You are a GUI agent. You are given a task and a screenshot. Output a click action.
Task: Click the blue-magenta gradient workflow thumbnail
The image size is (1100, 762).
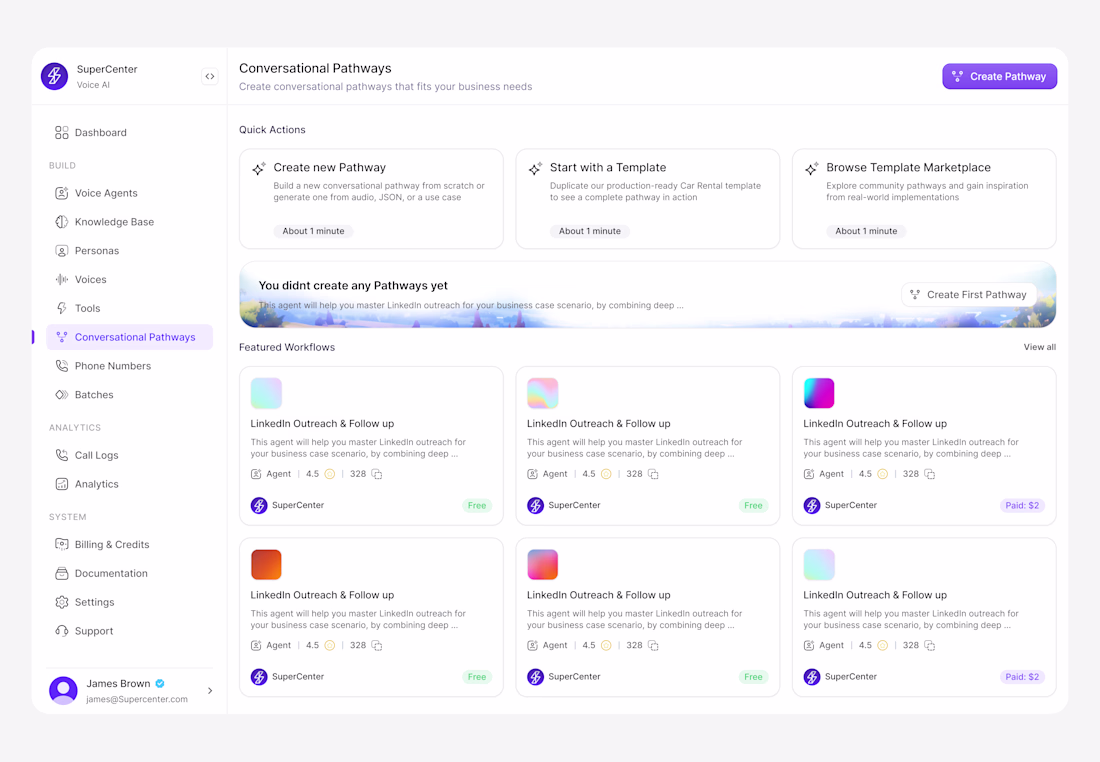coord(819,393)
